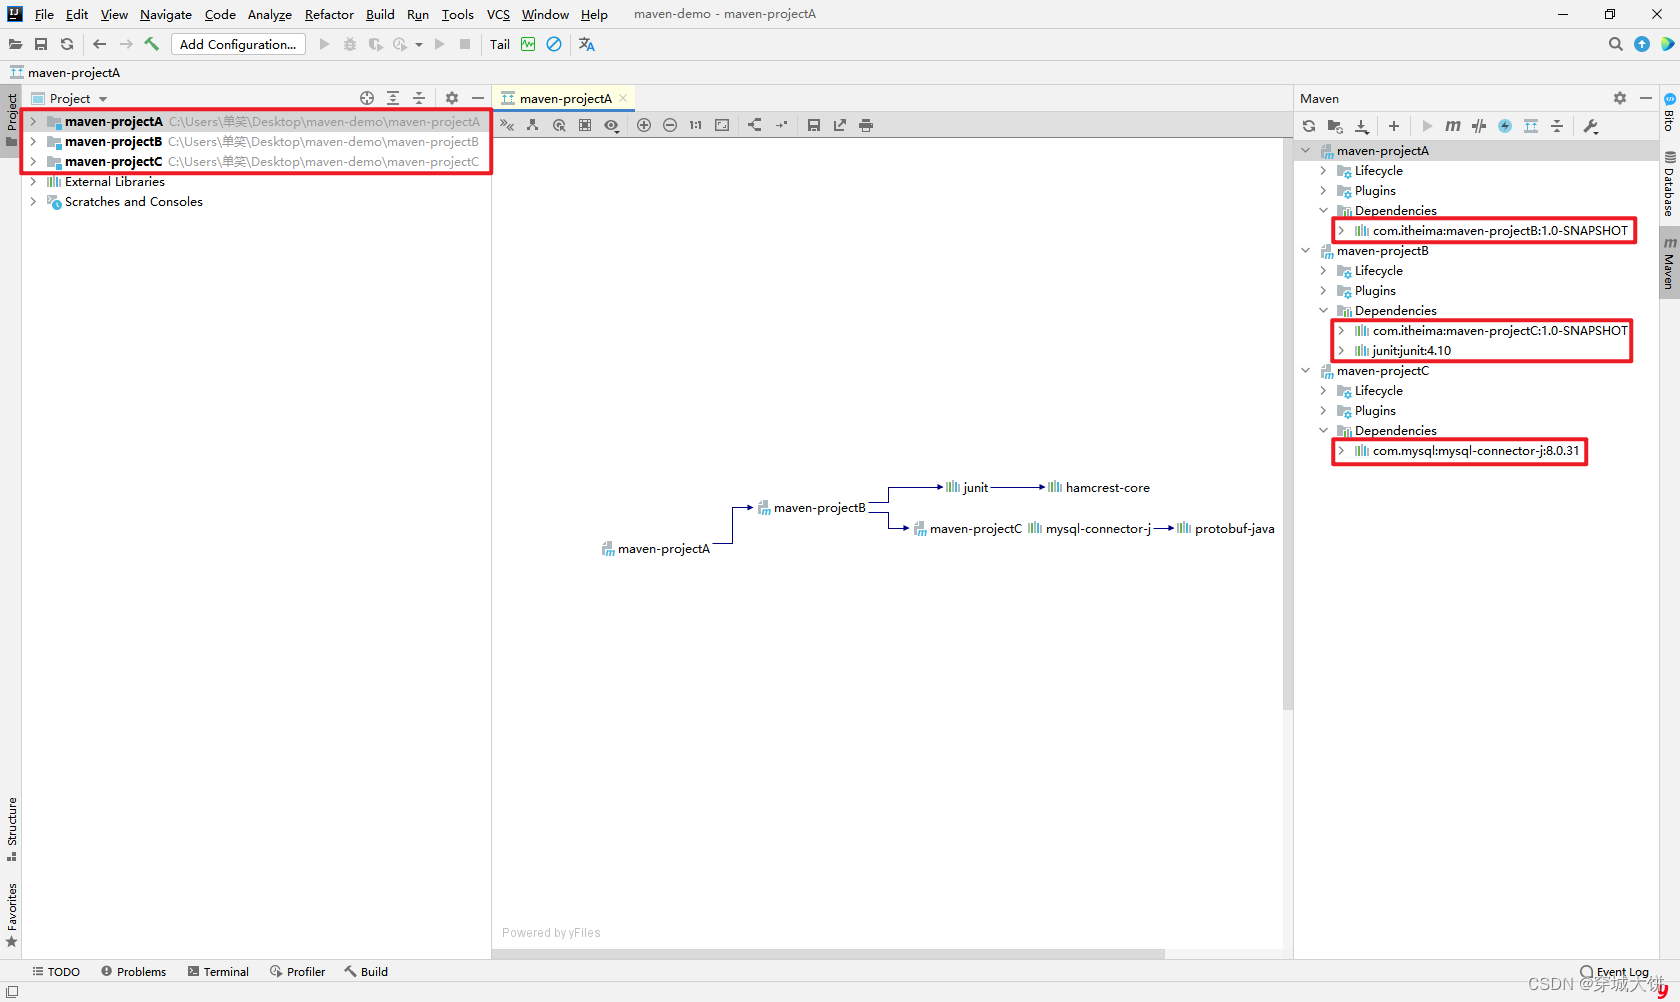This screenshot has height=1002, width=1680.
Task: Select the maven-projectB node in diagram
Action: tap(811, 508)
